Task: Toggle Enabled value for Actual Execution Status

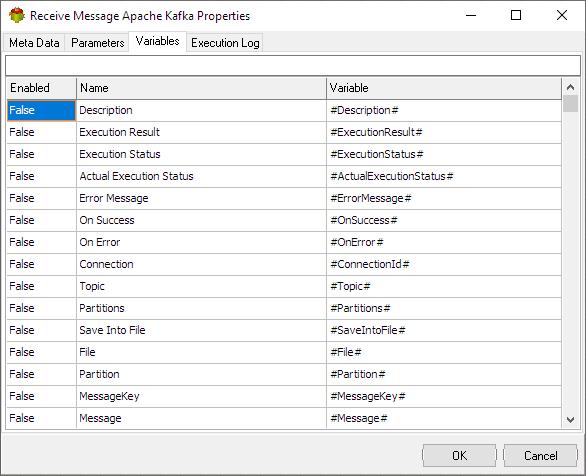Action: pyautogui.click(x=41, y=176)
